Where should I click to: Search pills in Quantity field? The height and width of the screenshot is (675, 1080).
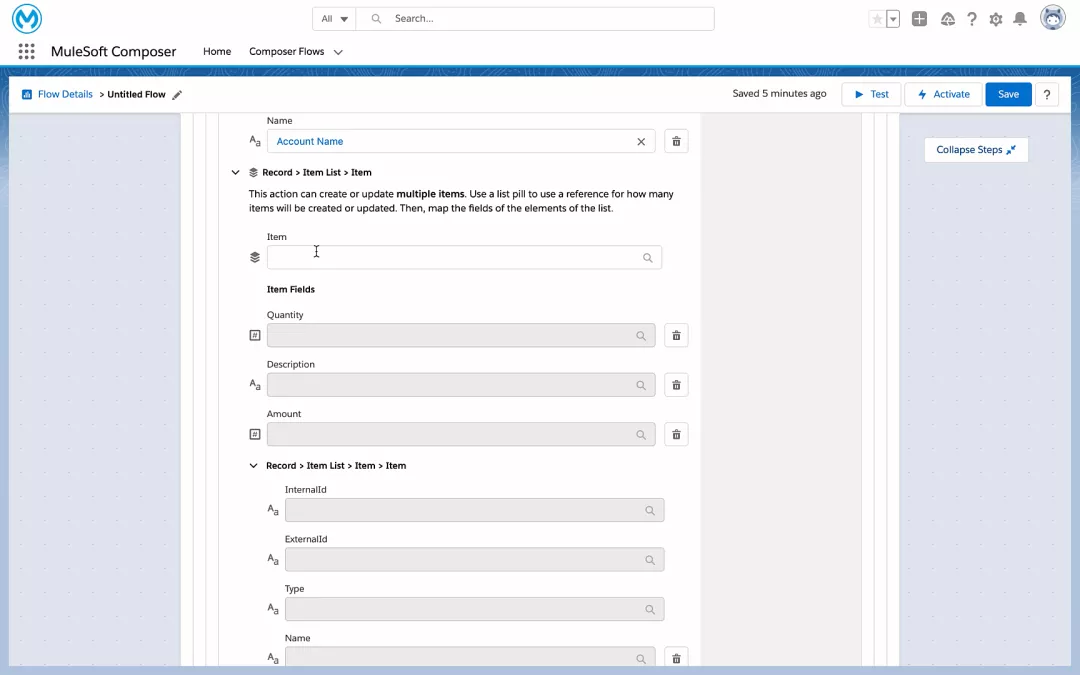[x=641, y=335]
